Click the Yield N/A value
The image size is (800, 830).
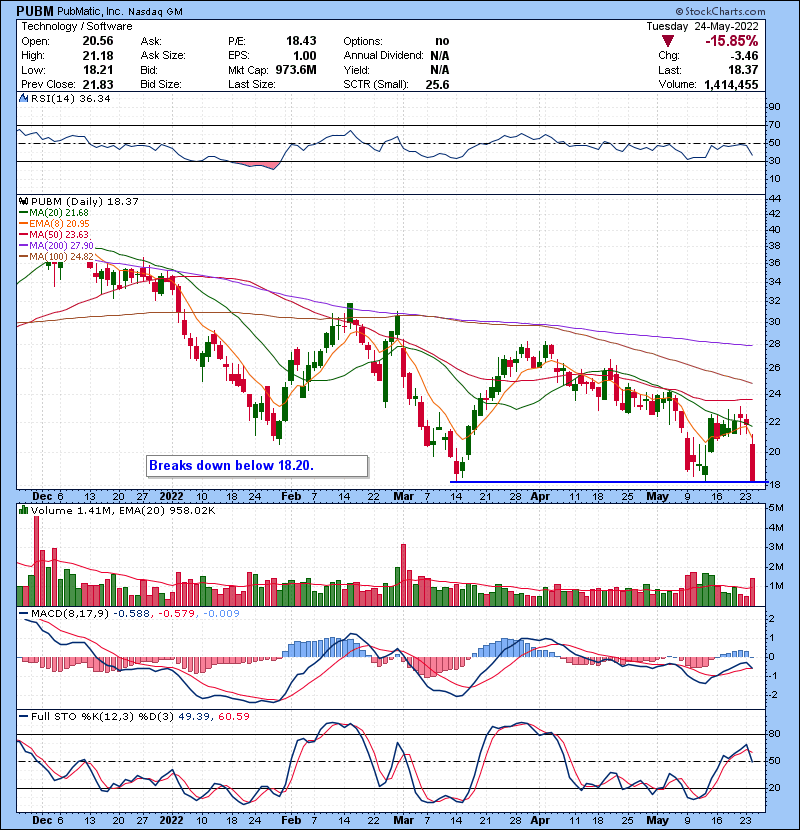[439, 70]
